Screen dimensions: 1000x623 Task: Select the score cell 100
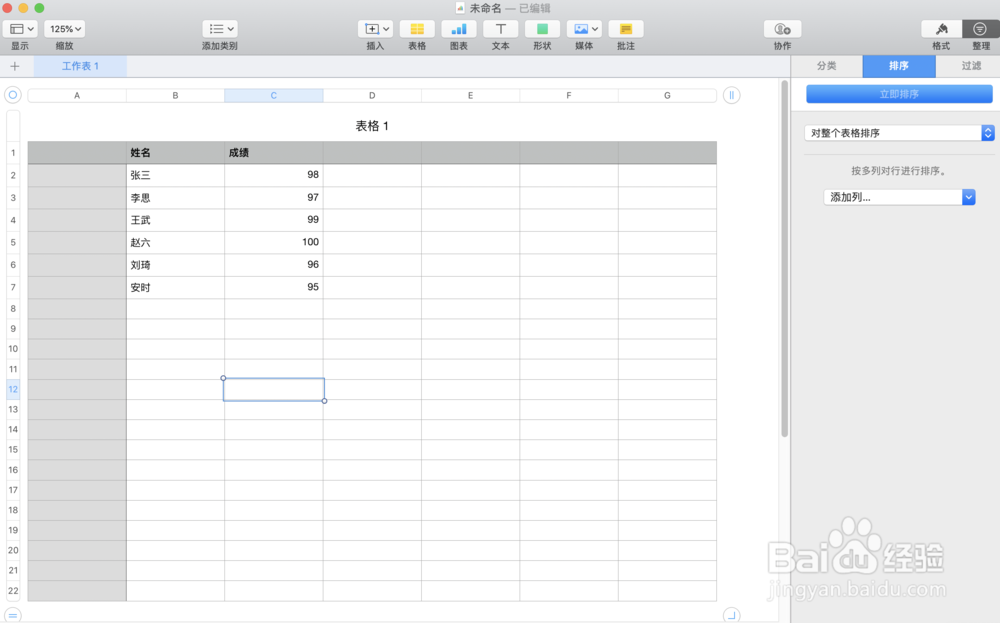[274, 242]
